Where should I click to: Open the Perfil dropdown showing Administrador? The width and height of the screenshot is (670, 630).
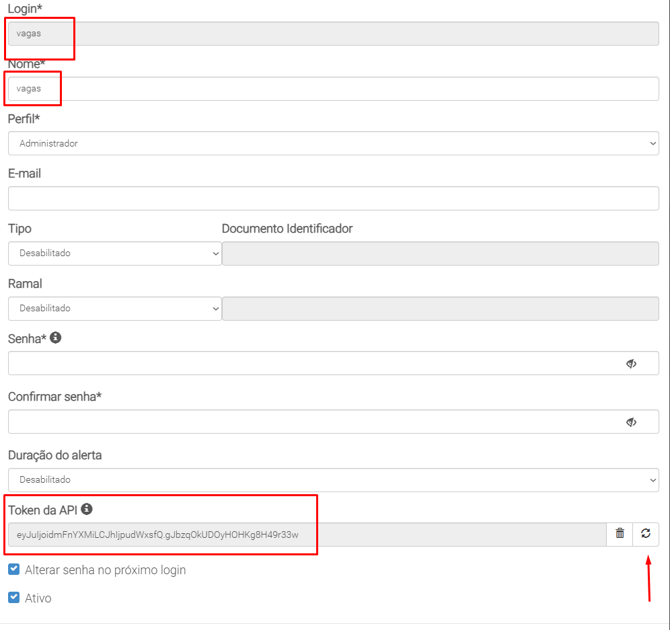333,143
